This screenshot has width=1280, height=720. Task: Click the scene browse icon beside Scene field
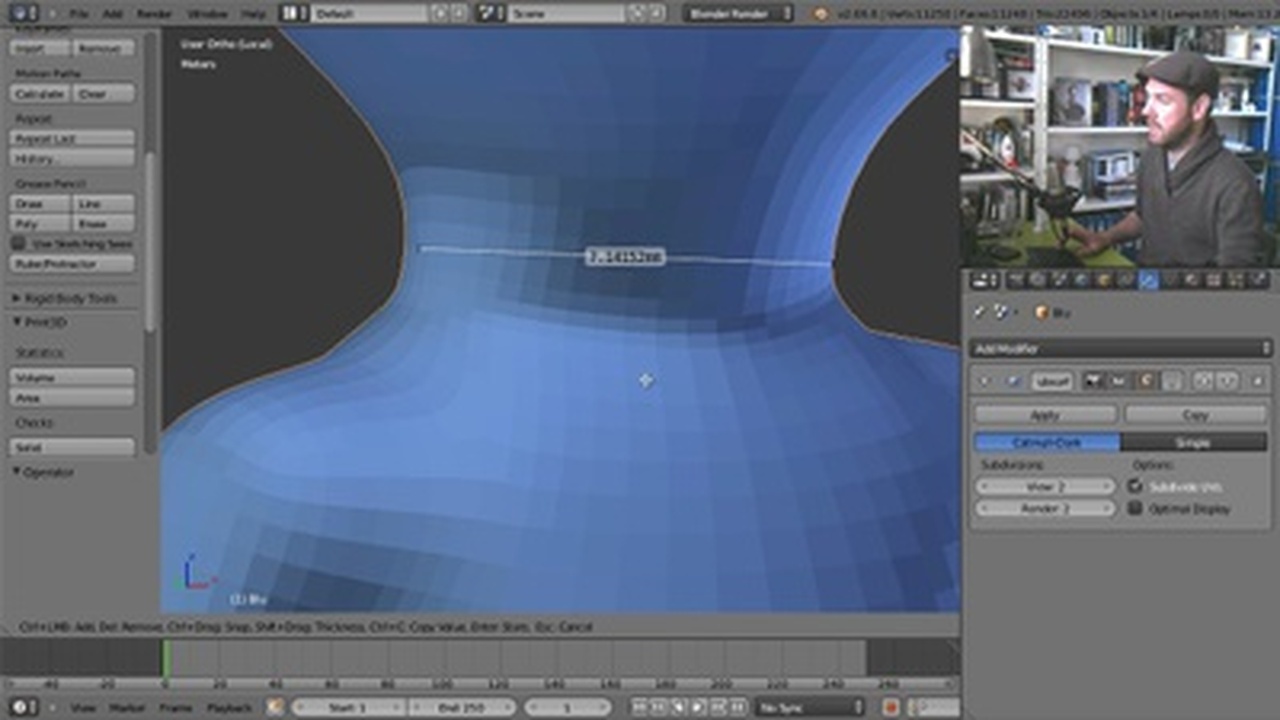490,13
